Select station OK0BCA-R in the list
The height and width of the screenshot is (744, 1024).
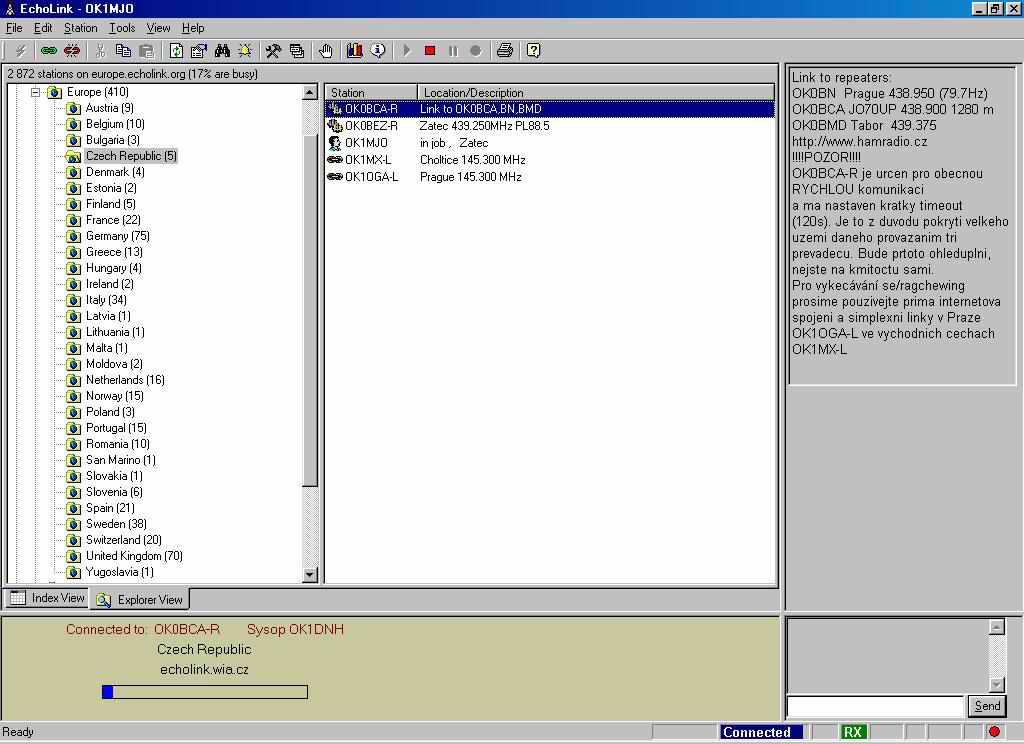(549, 109)
